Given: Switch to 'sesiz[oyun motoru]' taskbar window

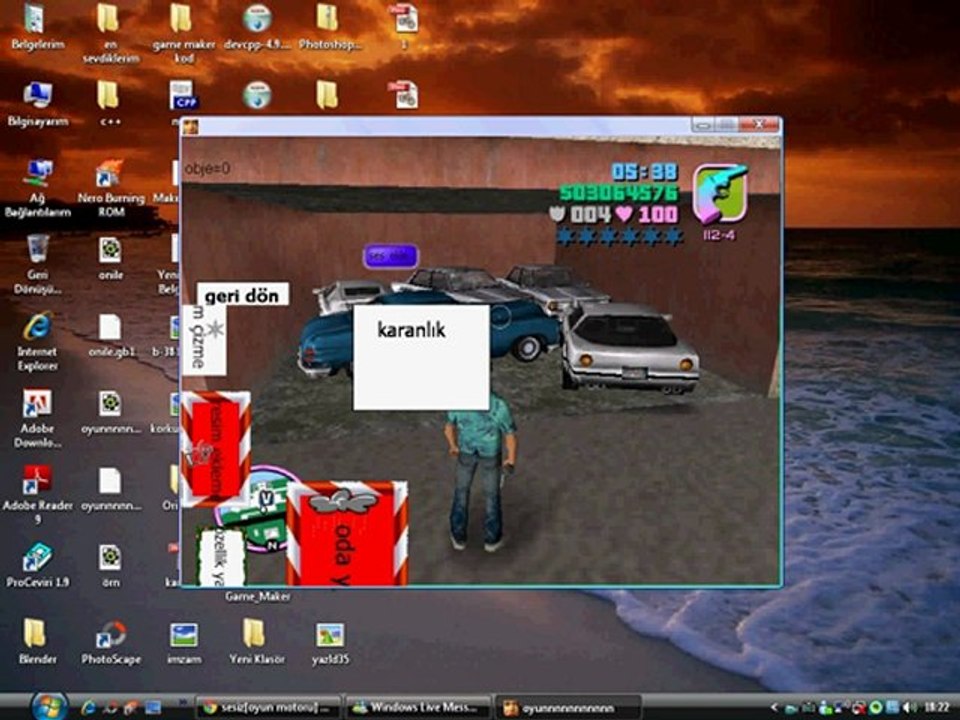Looking at the screenshot, I should click(x=268, y=708).
